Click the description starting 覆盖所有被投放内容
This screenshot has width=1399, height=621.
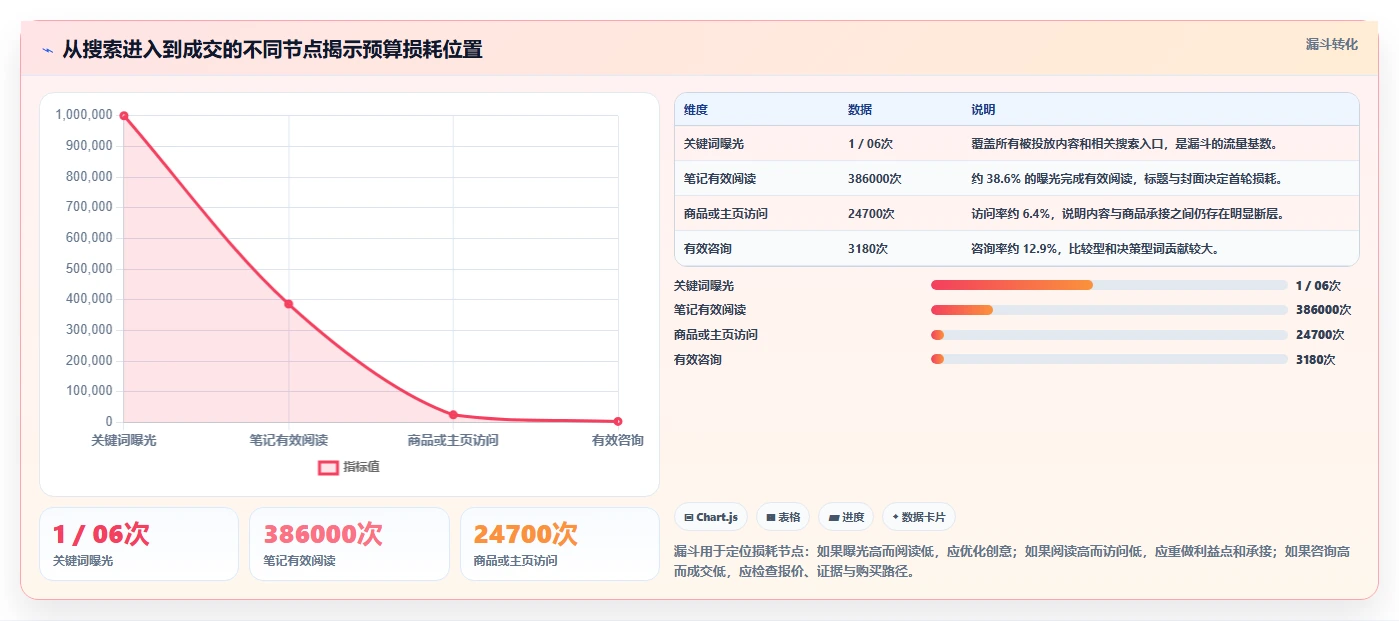(x=1124, y=144)
